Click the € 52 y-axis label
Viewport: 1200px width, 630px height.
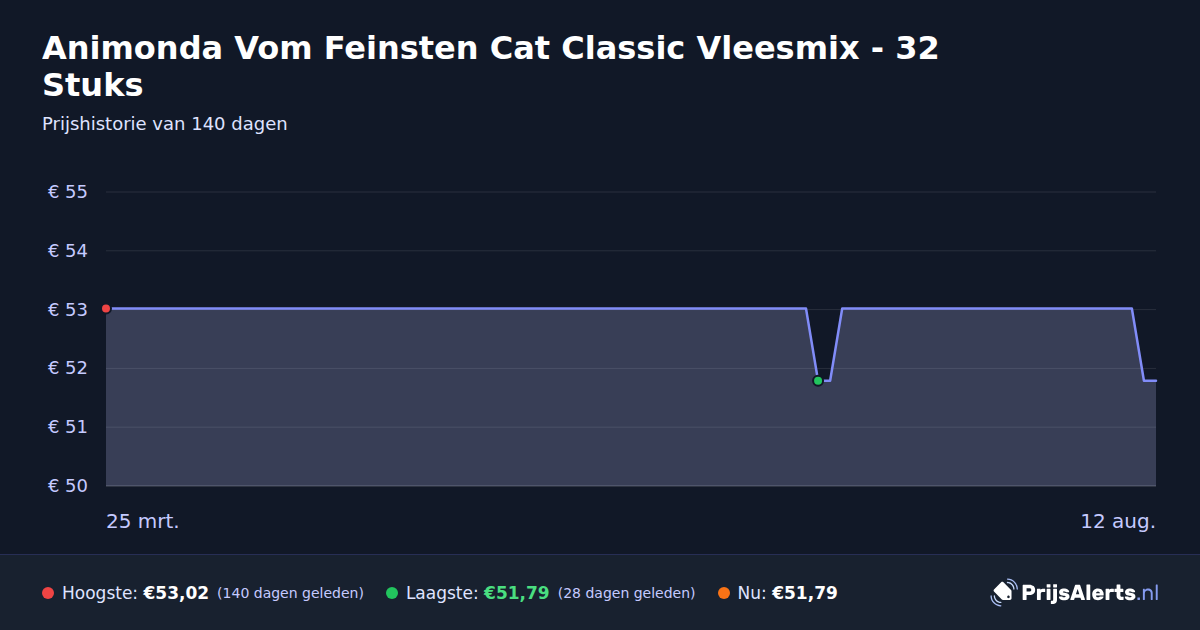68,368
